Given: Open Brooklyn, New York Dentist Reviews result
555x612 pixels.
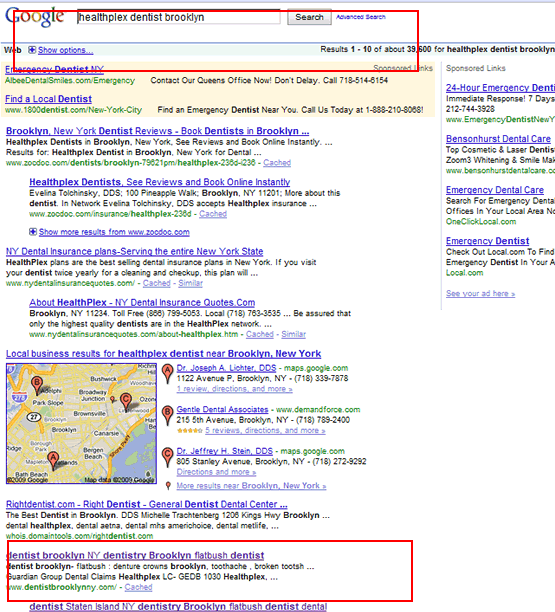Looking at the screenshot, I should point(157,131).
